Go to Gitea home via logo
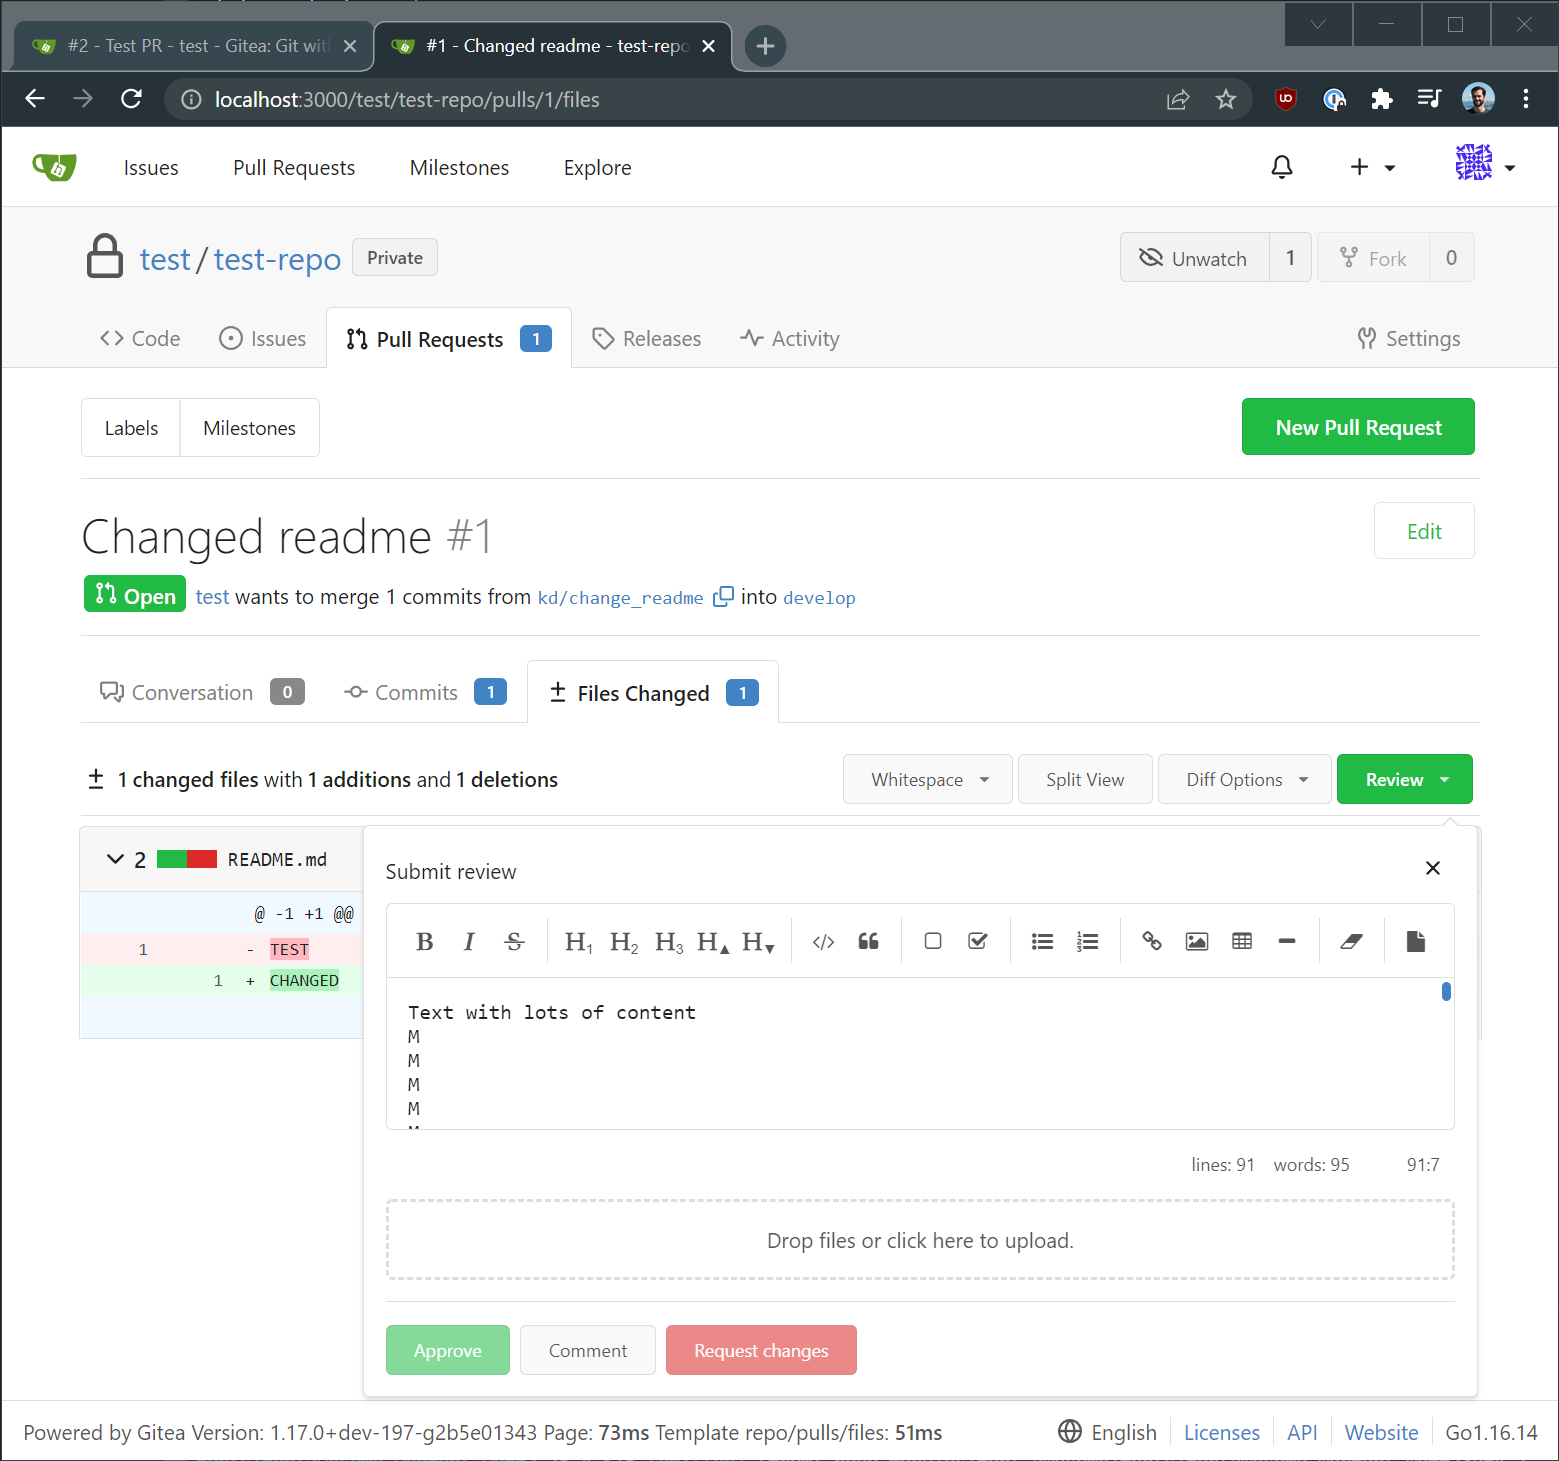The width and height of the screenshot is (1559, 1461). tap(54, 167)
